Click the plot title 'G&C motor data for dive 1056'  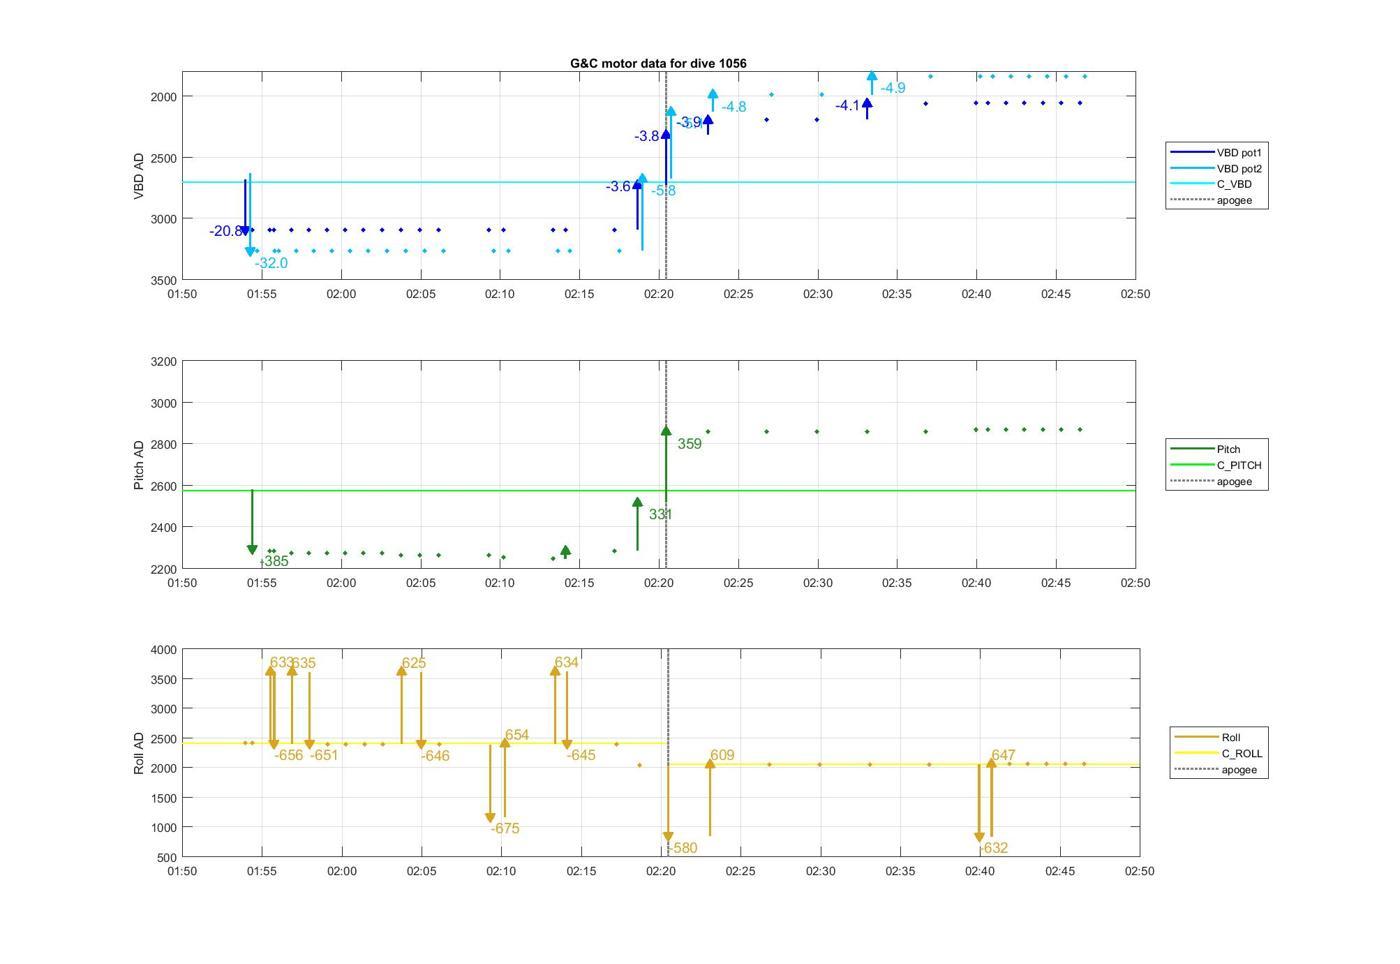coord(658,63)
